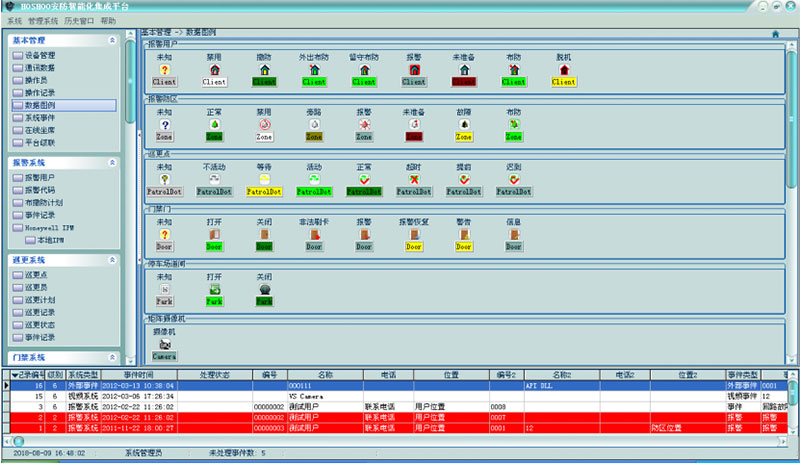Open 设备管理 in the sidebar
This screenshot has height=464, width=800.
(x=40, y=55)
